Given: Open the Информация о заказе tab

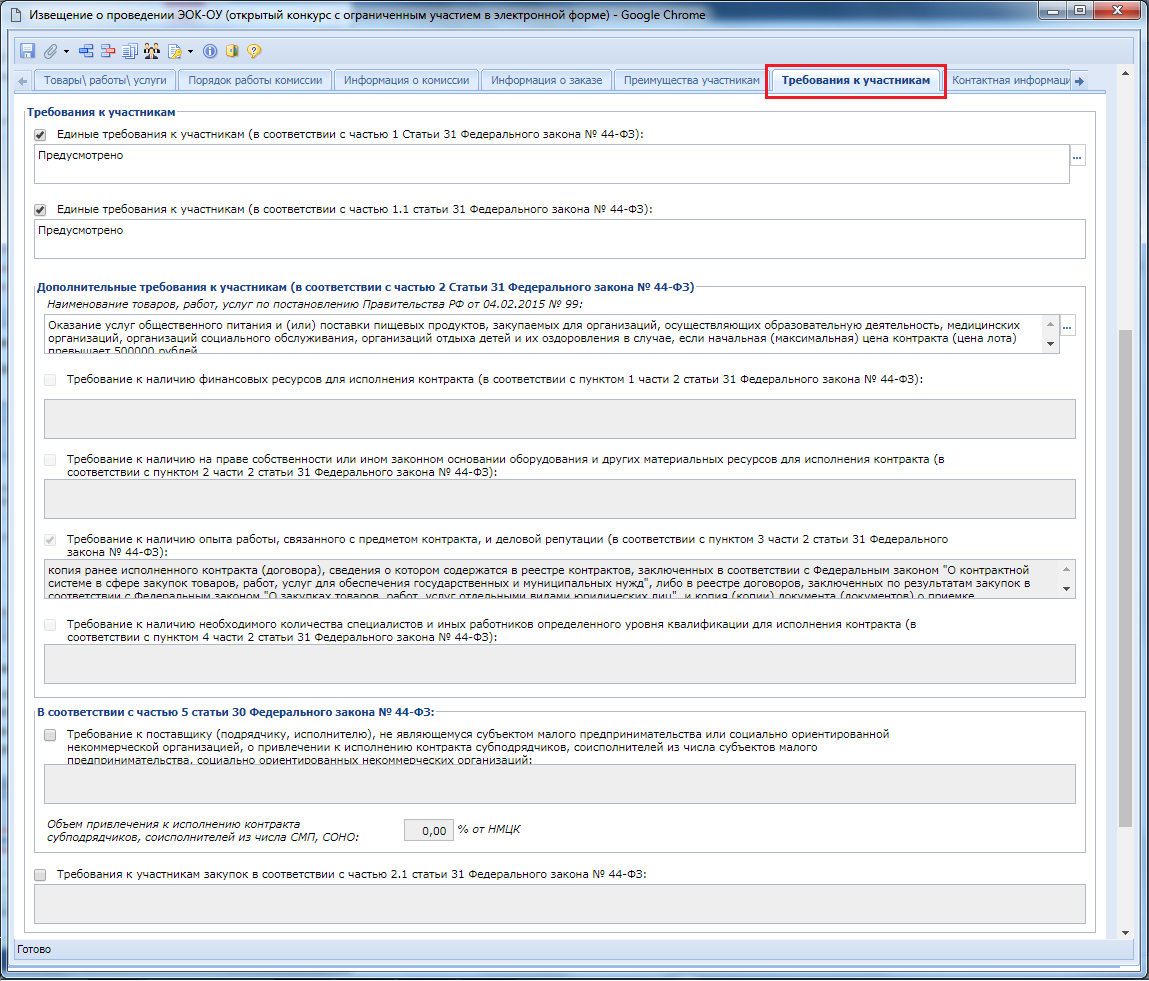Looking at the screenshot, I should pyautogui.click(x=547, y=80).
